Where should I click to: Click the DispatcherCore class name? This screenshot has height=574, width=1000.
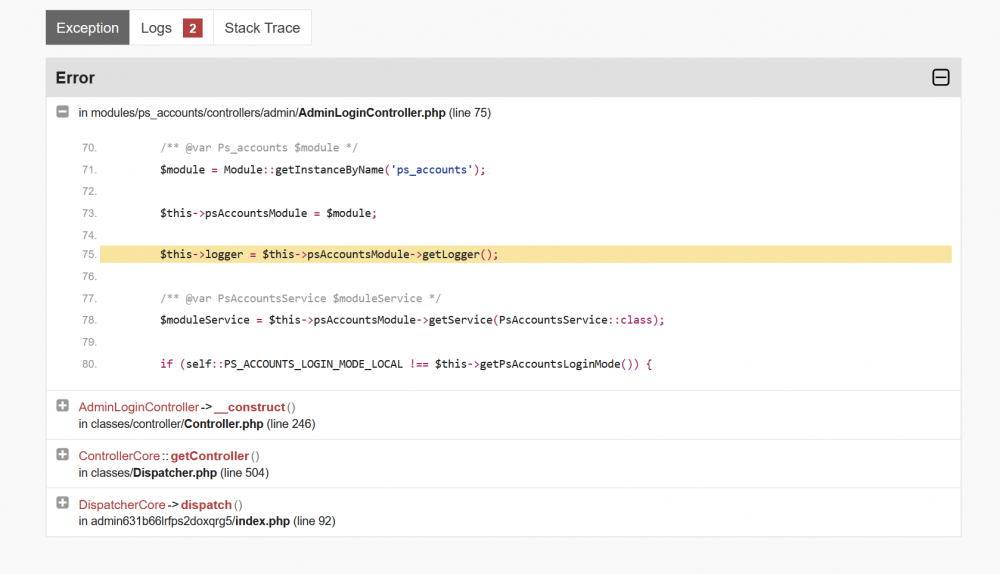(121, 505)
